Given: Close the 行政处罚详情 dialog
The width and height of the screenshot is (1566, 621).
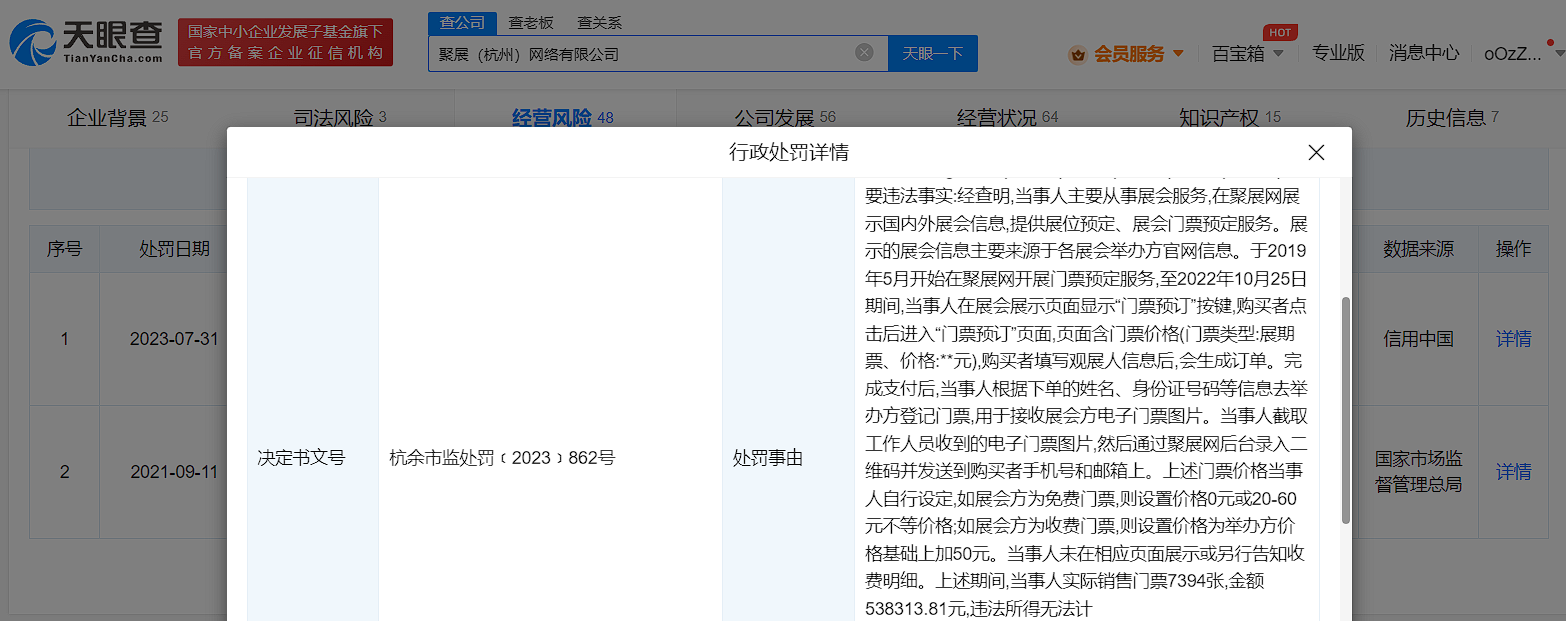Looking at the screenshot, I should 1316,153.
